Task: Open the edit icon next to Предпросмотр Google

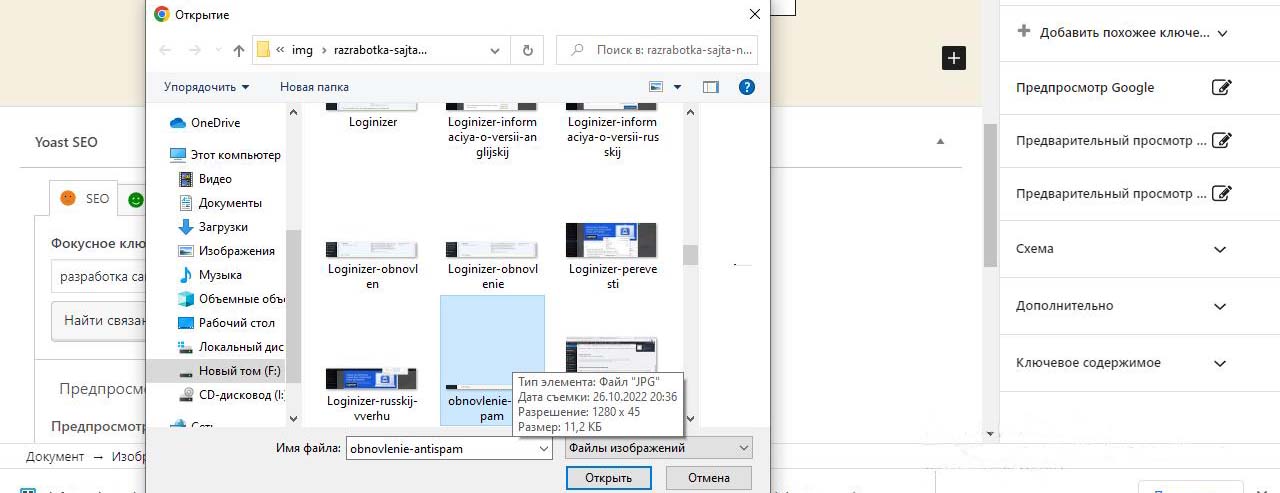Action: pos(1221,87)
